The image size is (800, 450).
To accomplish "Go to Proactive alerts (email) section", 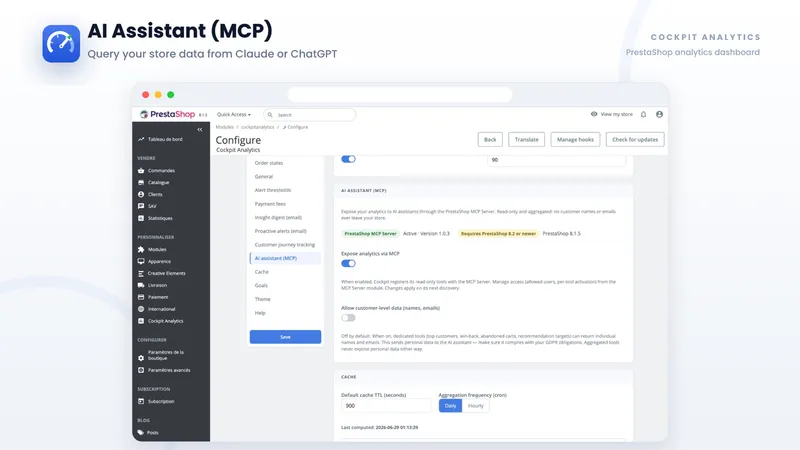I will [x=281, y=231].
